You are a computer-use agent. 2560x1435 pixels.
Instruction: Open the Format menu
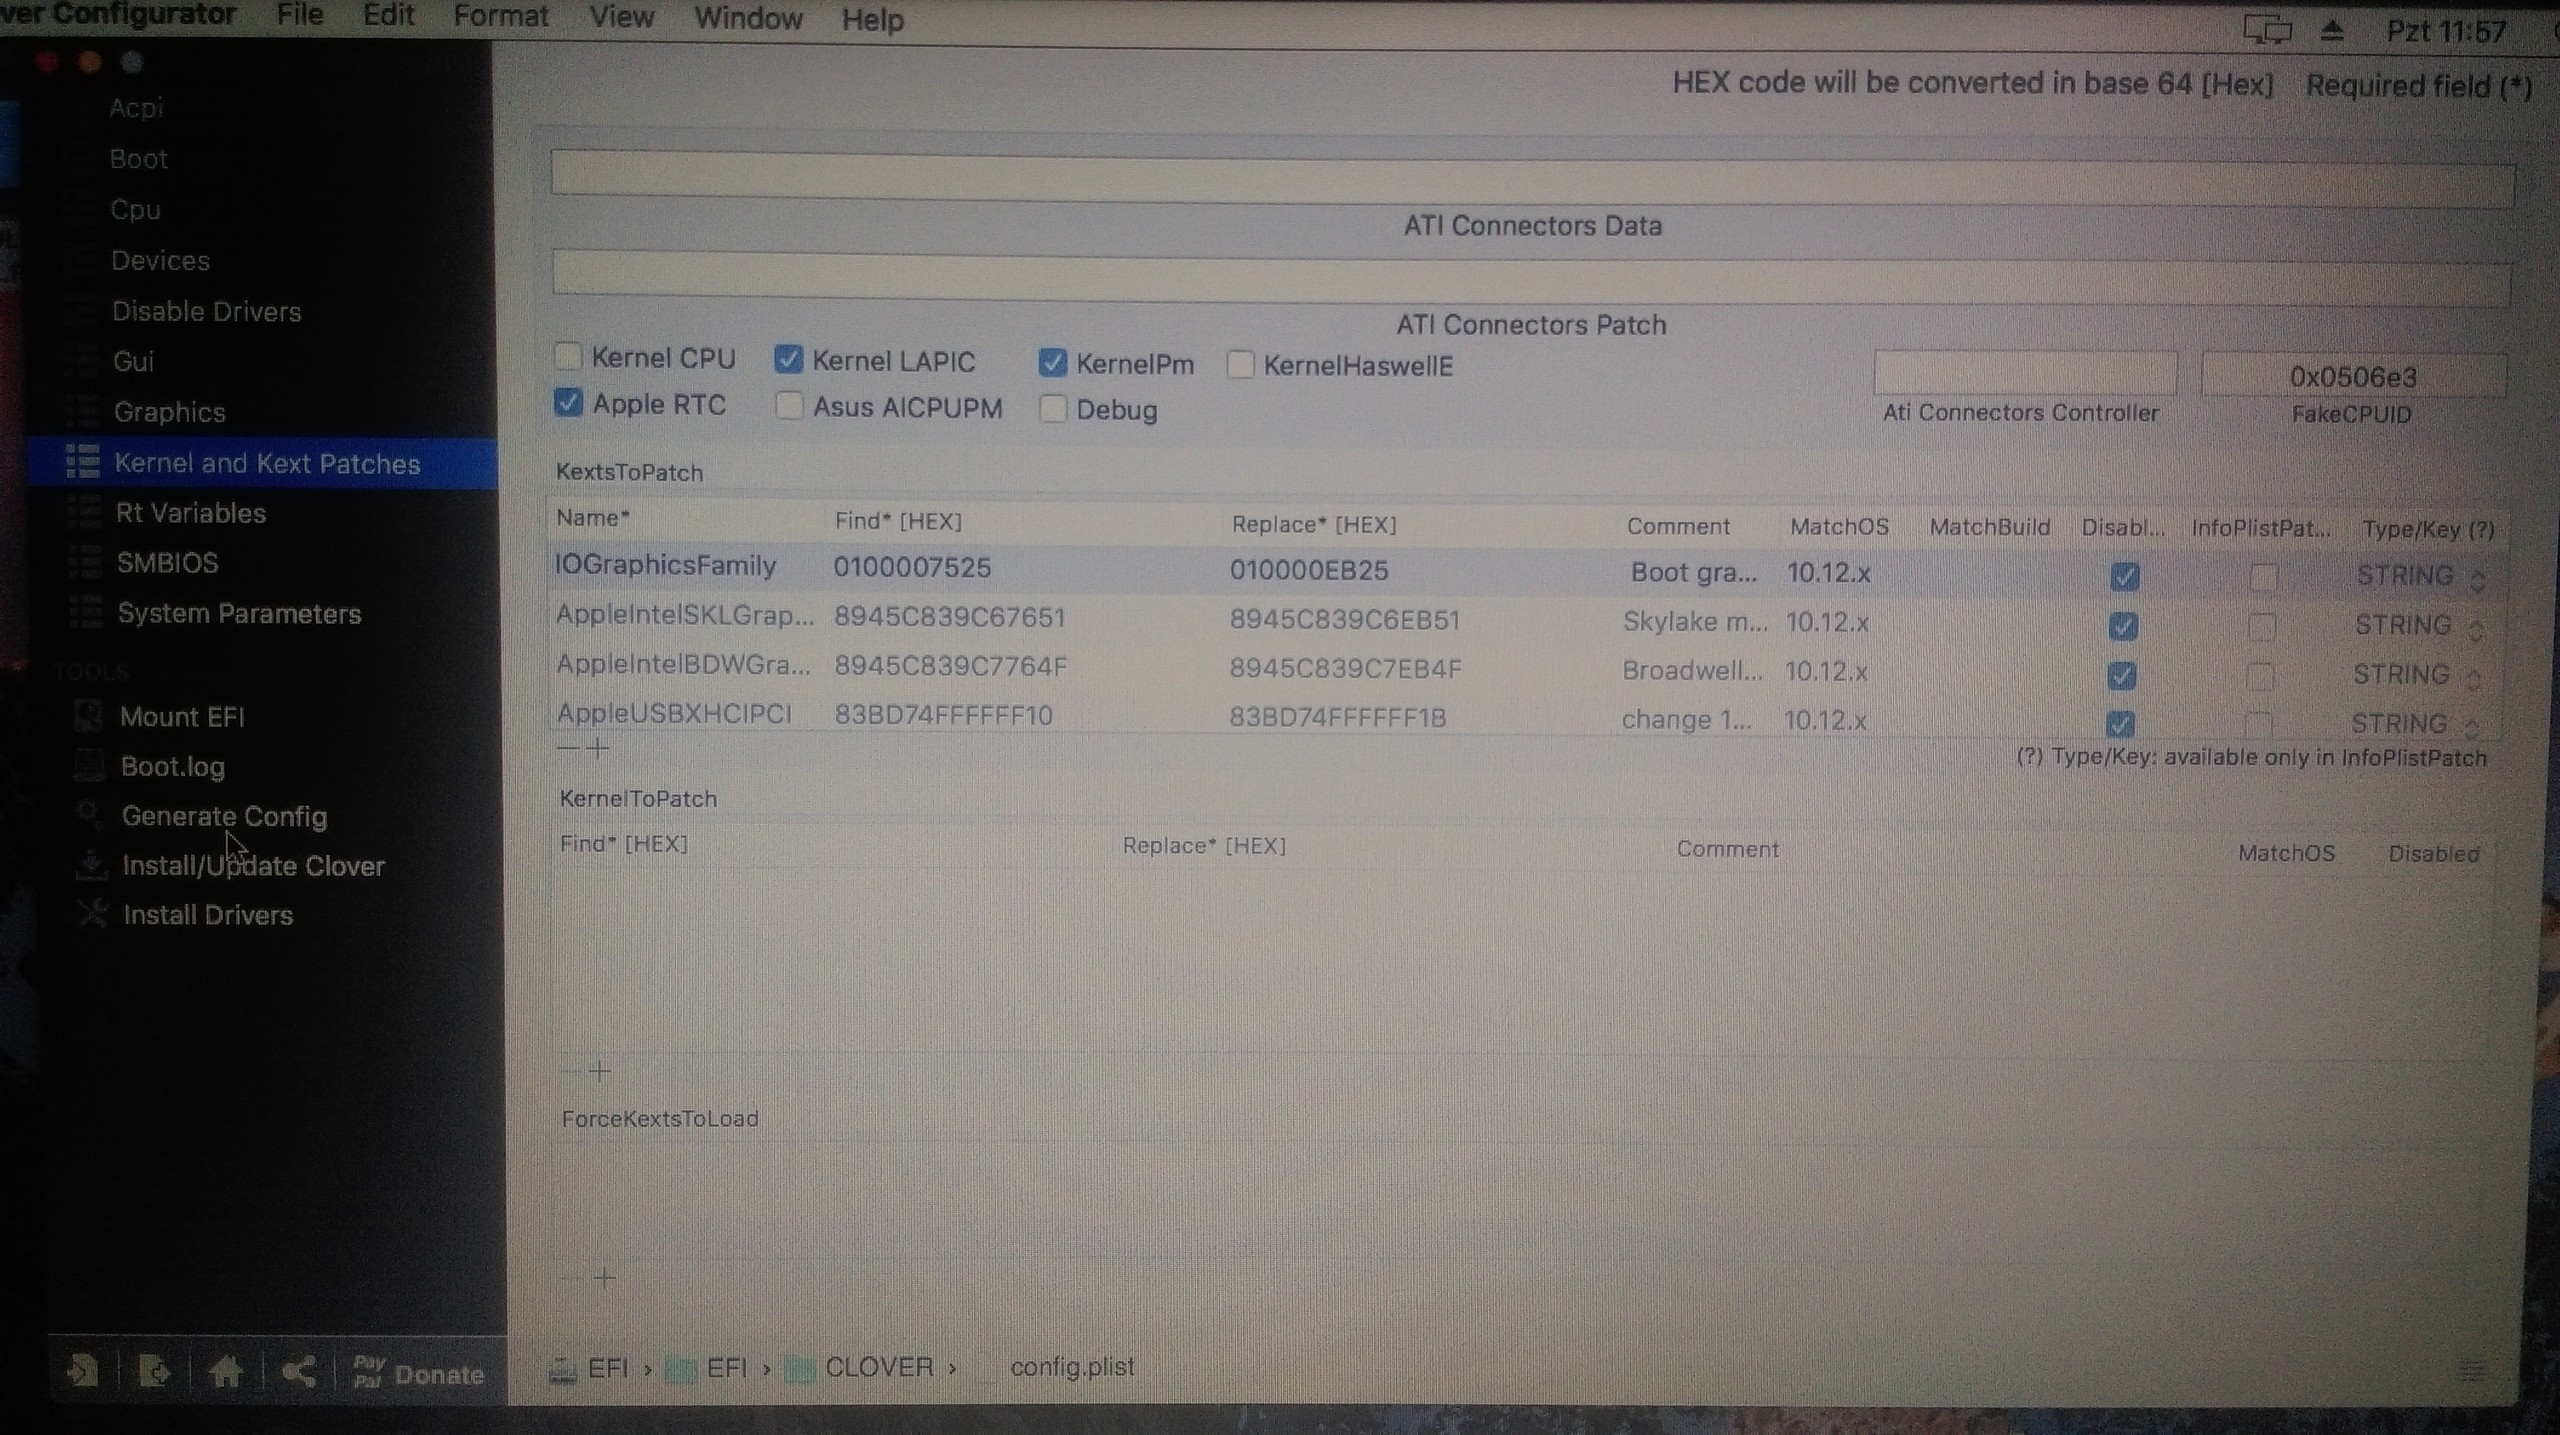click(500, 17)
